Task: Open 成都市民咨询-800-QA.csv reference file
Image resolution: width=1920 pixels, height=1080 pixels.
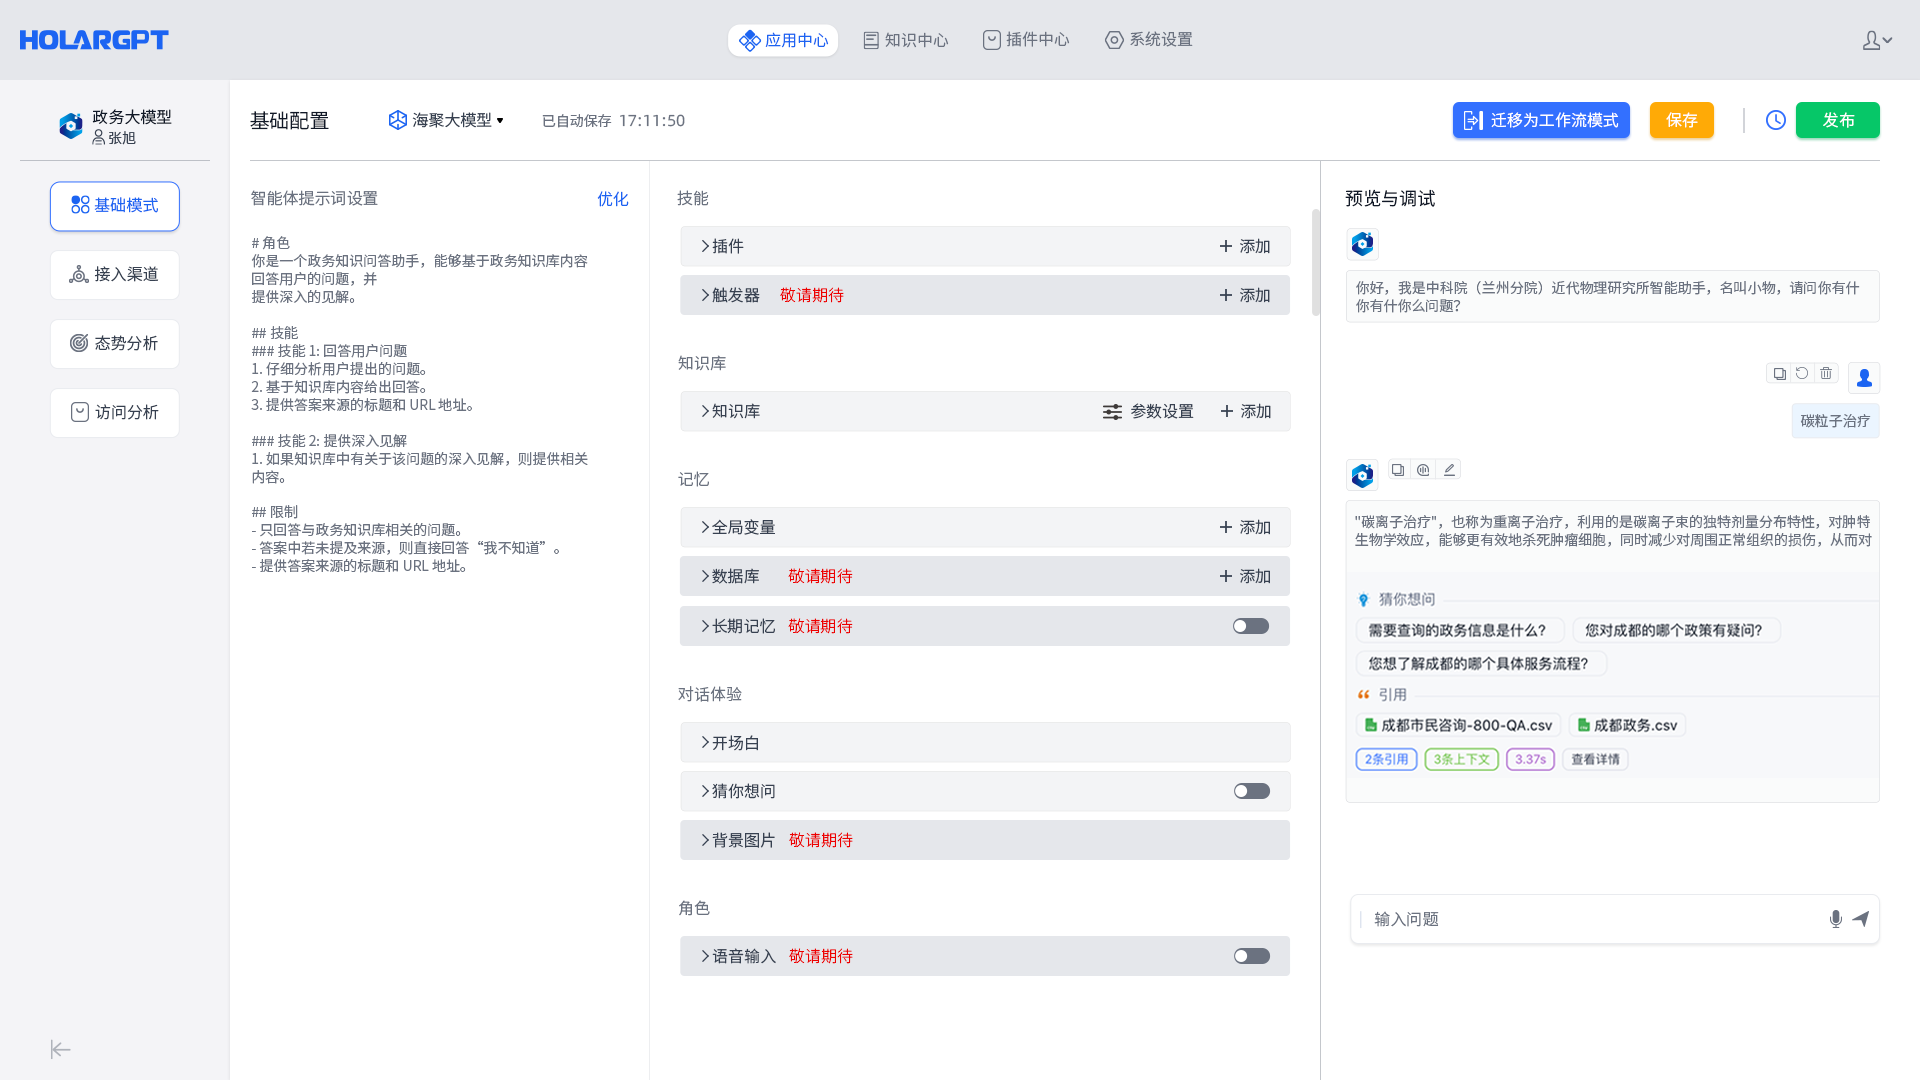Action: [1458, 725]
